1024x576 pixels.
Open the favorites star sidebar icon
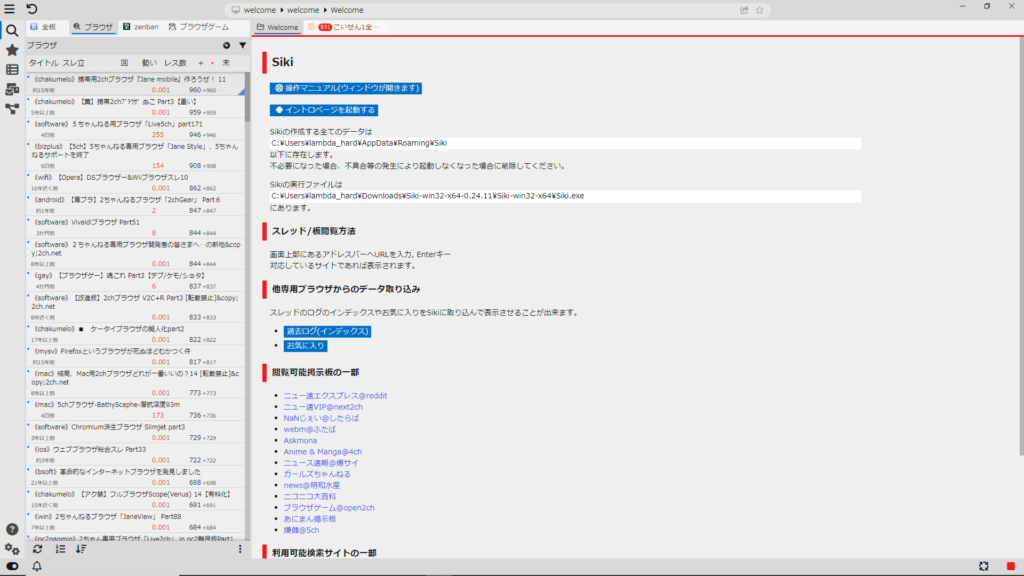click(12, 50)
